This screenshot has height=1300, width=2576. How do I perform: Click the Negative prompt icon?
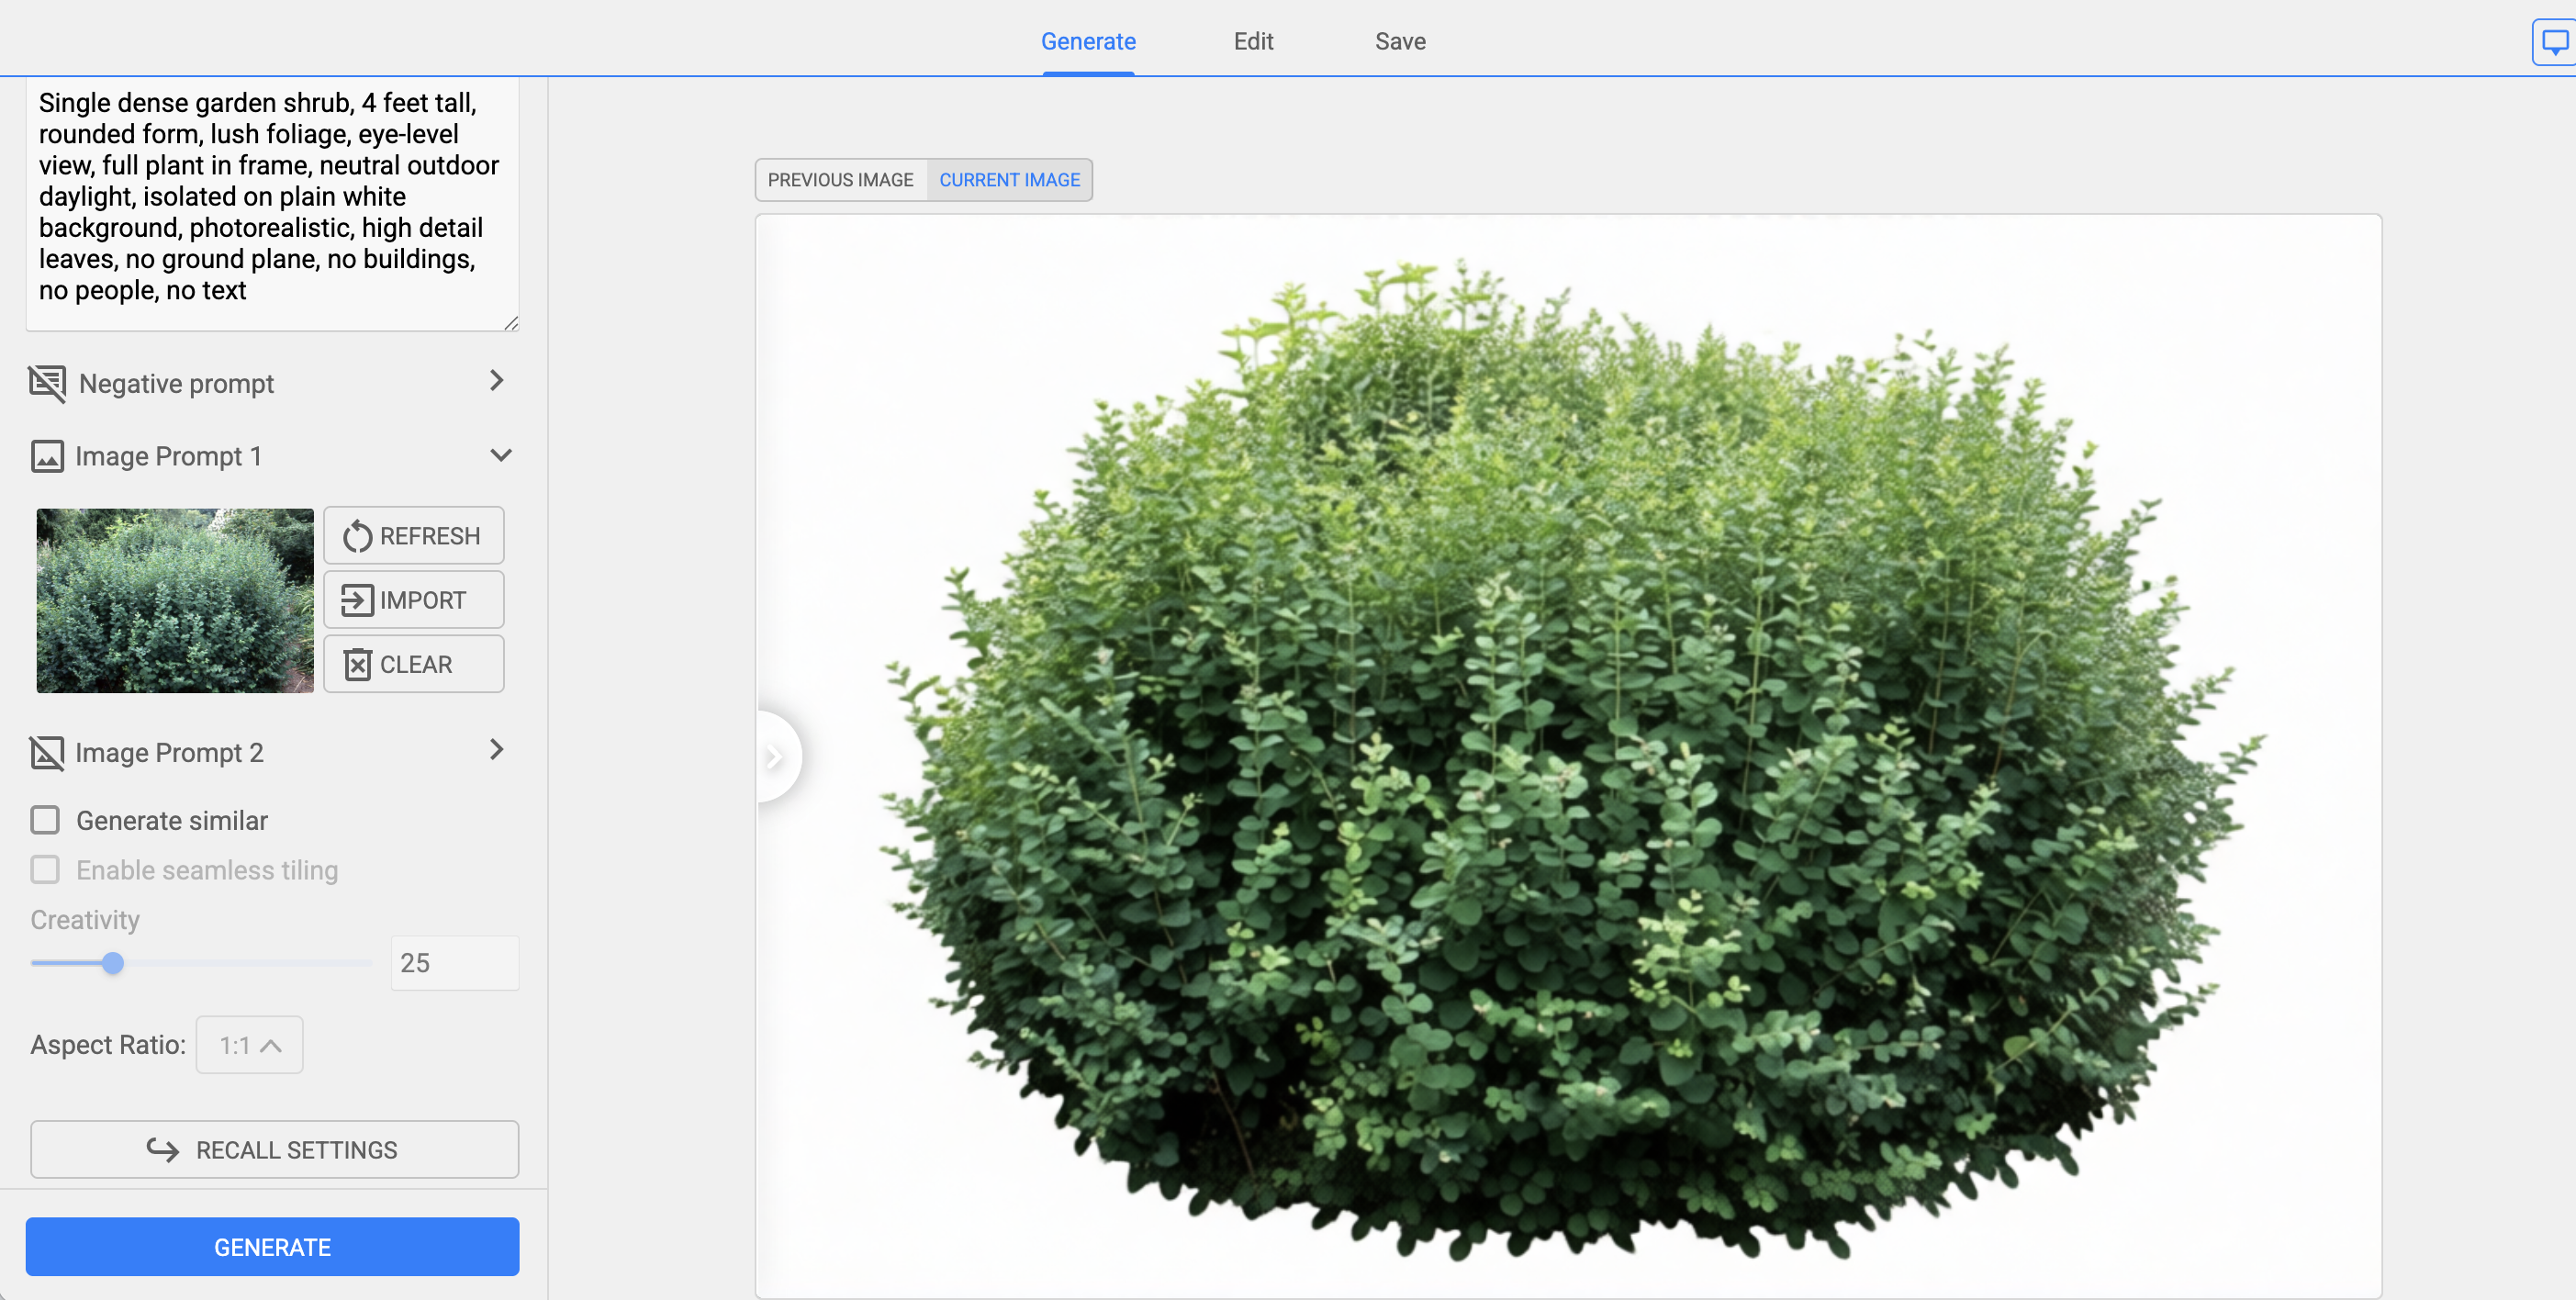(x=47, y=383)
